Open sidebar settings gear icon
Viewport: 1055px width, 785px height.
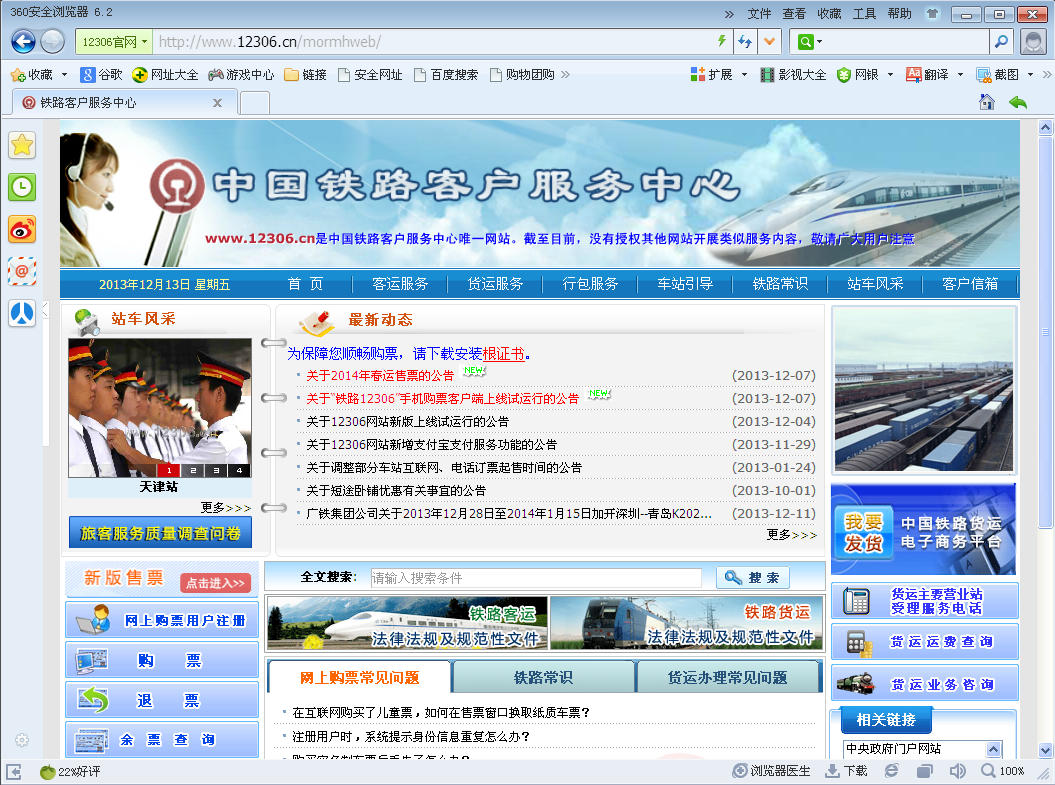tap(22, 740)
